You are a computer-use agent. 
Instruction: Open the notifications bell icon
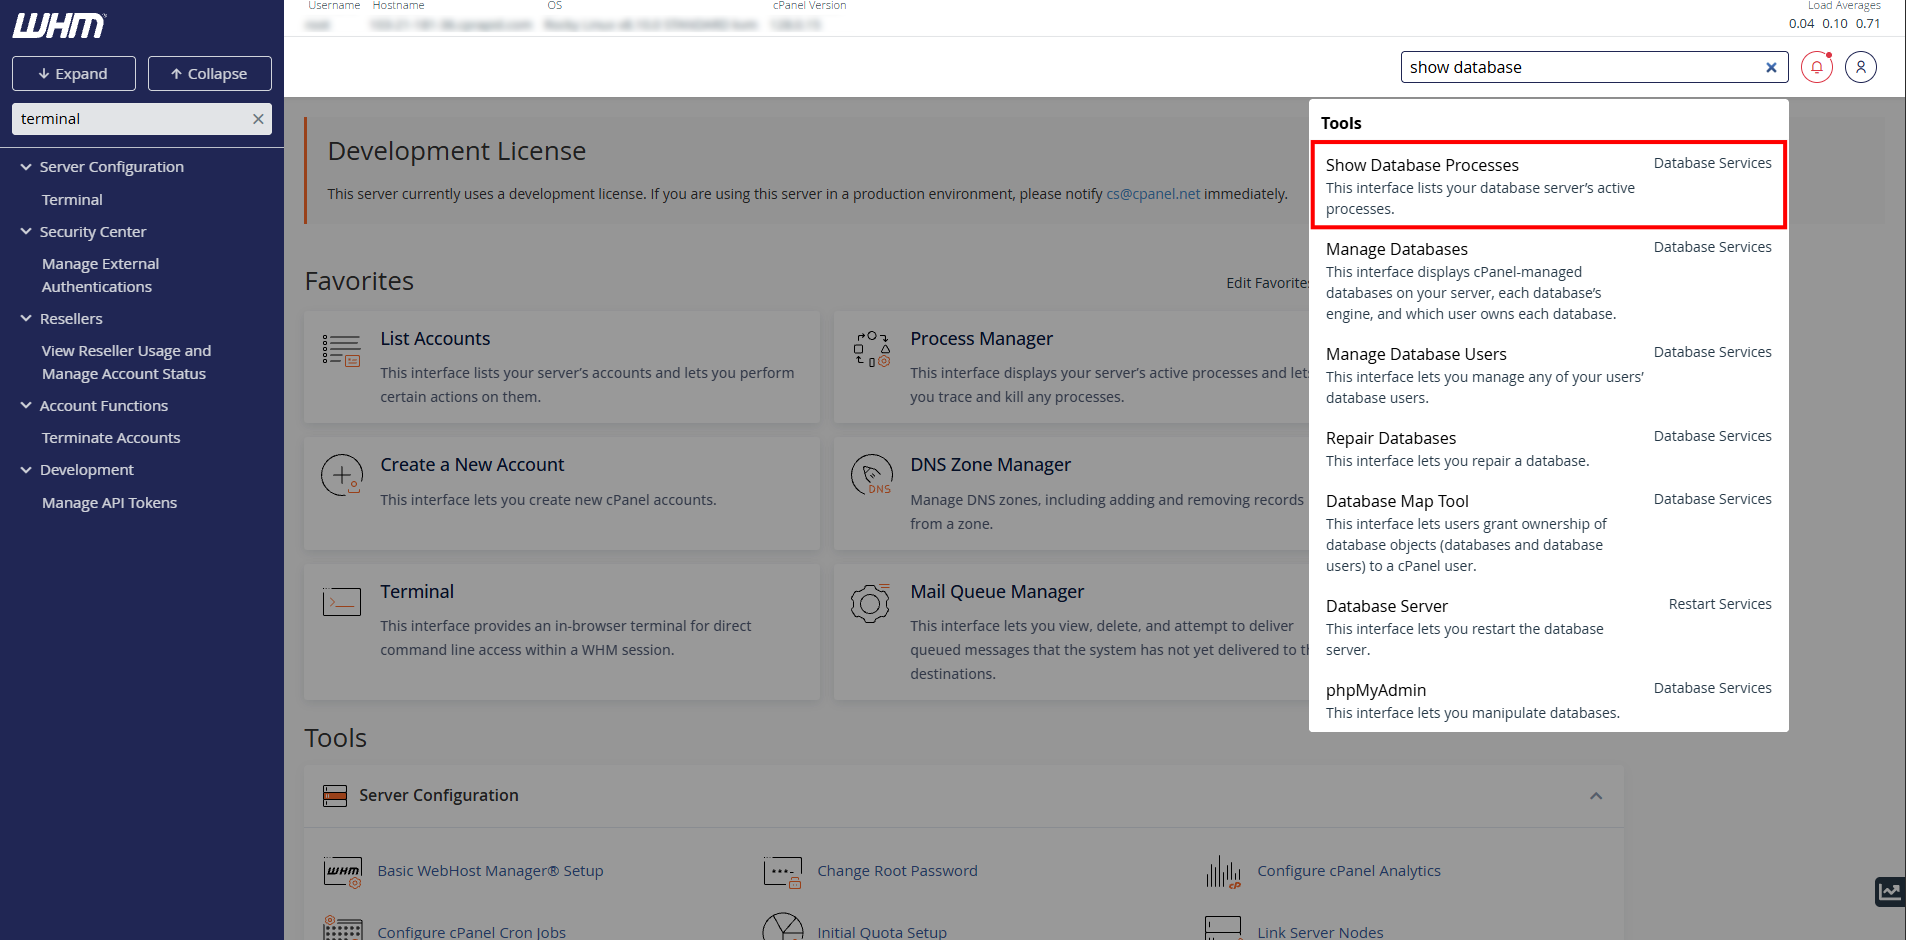pyautogui.click(x=1816, y=67)
